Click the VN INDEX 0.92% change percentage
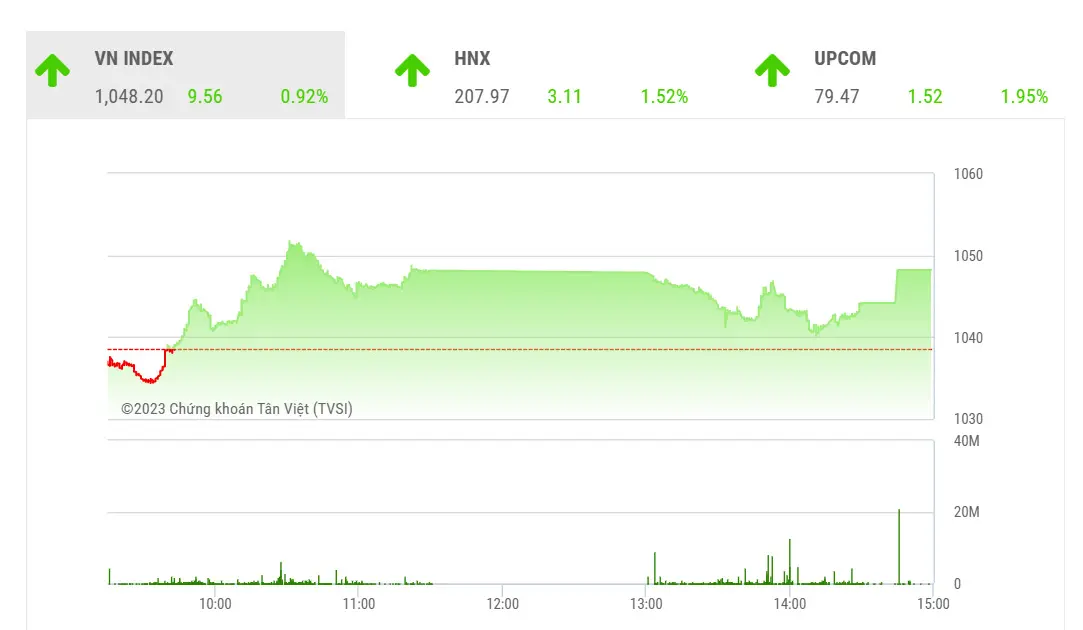The width and height of the screenshot is (1083, 630). coord(304,97)
